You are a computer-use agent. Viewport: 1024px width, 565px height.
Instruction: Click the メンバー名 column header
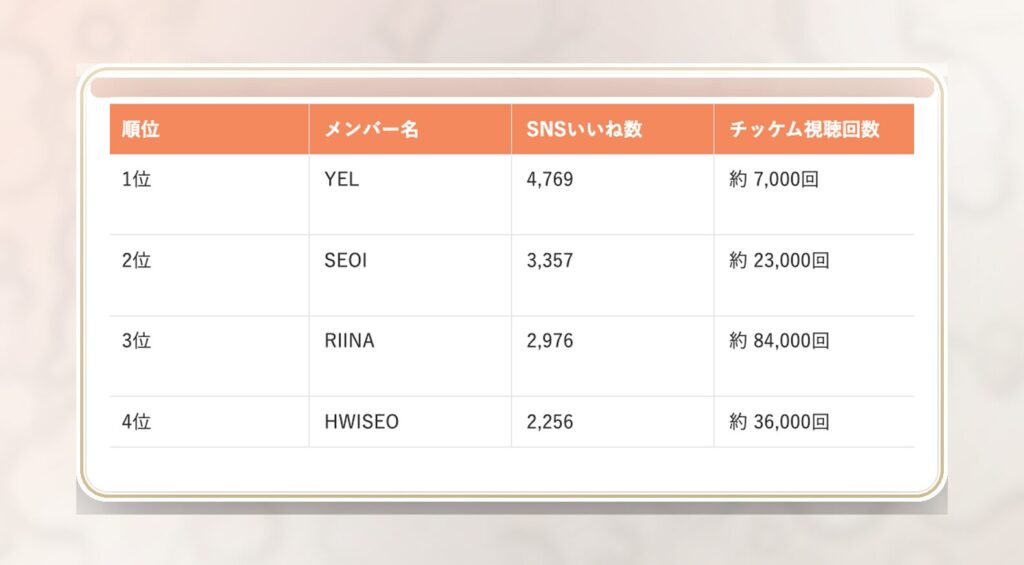tap(371, 129)
